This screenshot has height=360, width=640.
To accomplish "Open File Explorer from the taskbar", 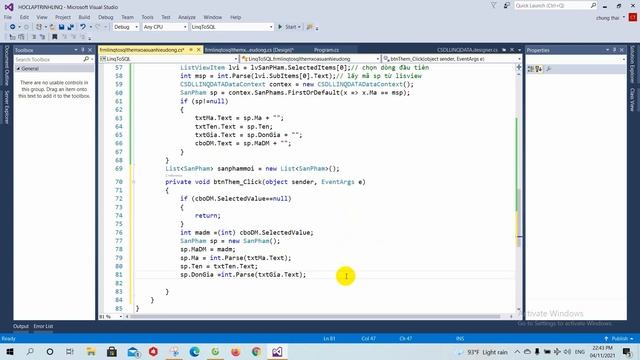I will click(91, 352).
